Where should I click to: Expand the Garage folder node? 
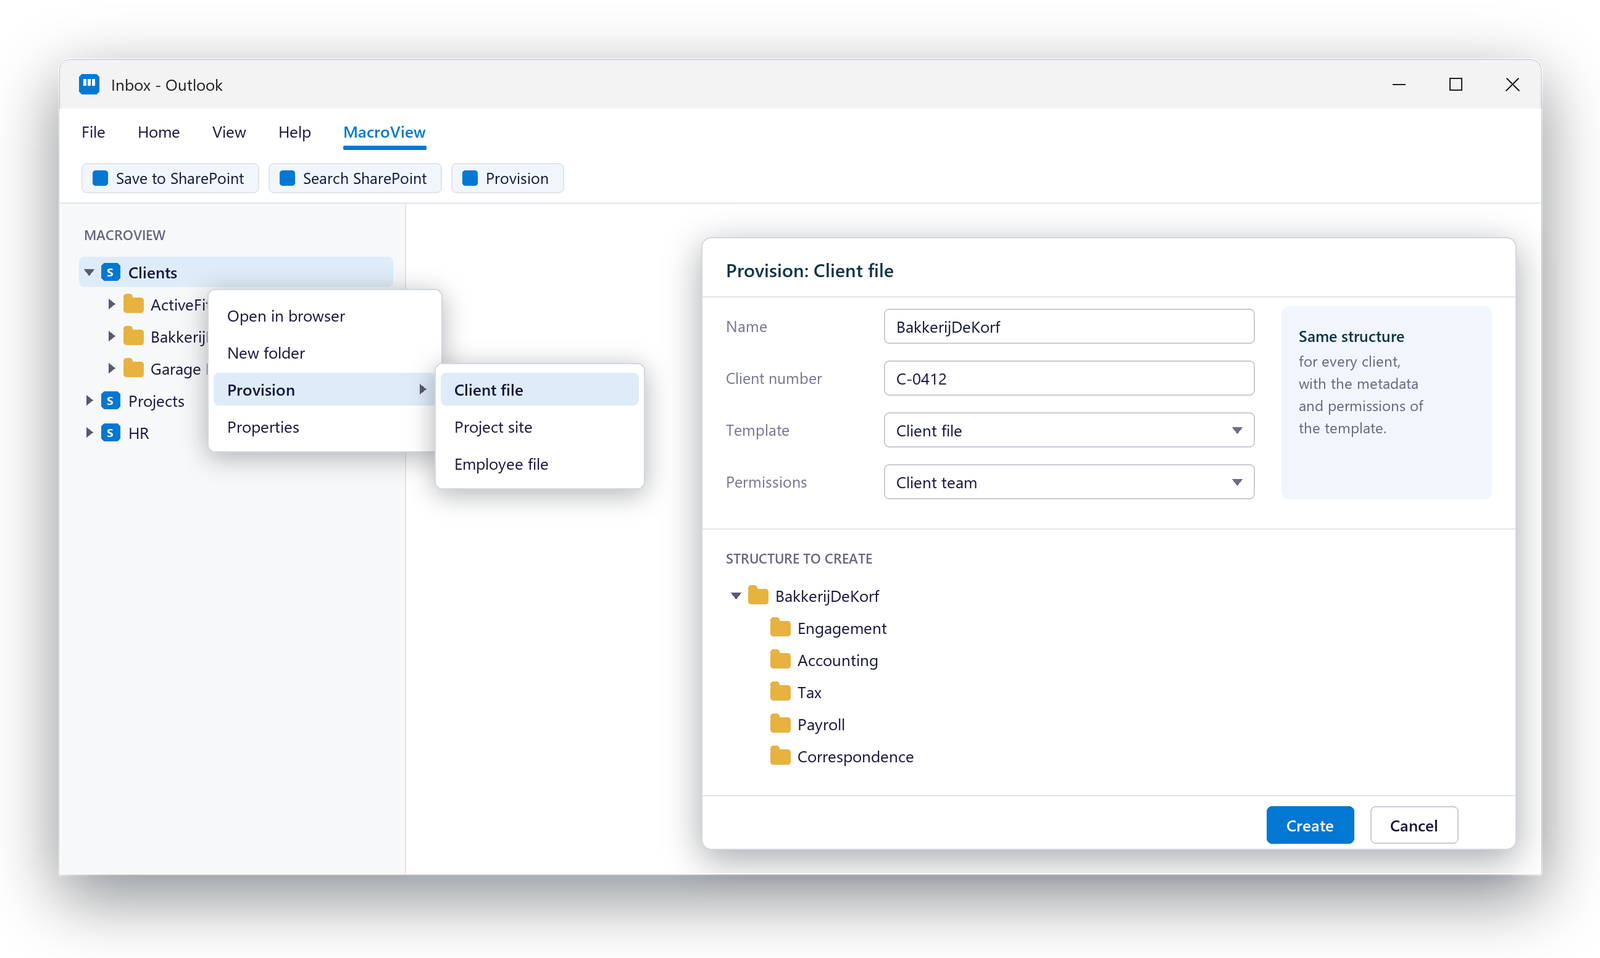(x=111, y=368)
